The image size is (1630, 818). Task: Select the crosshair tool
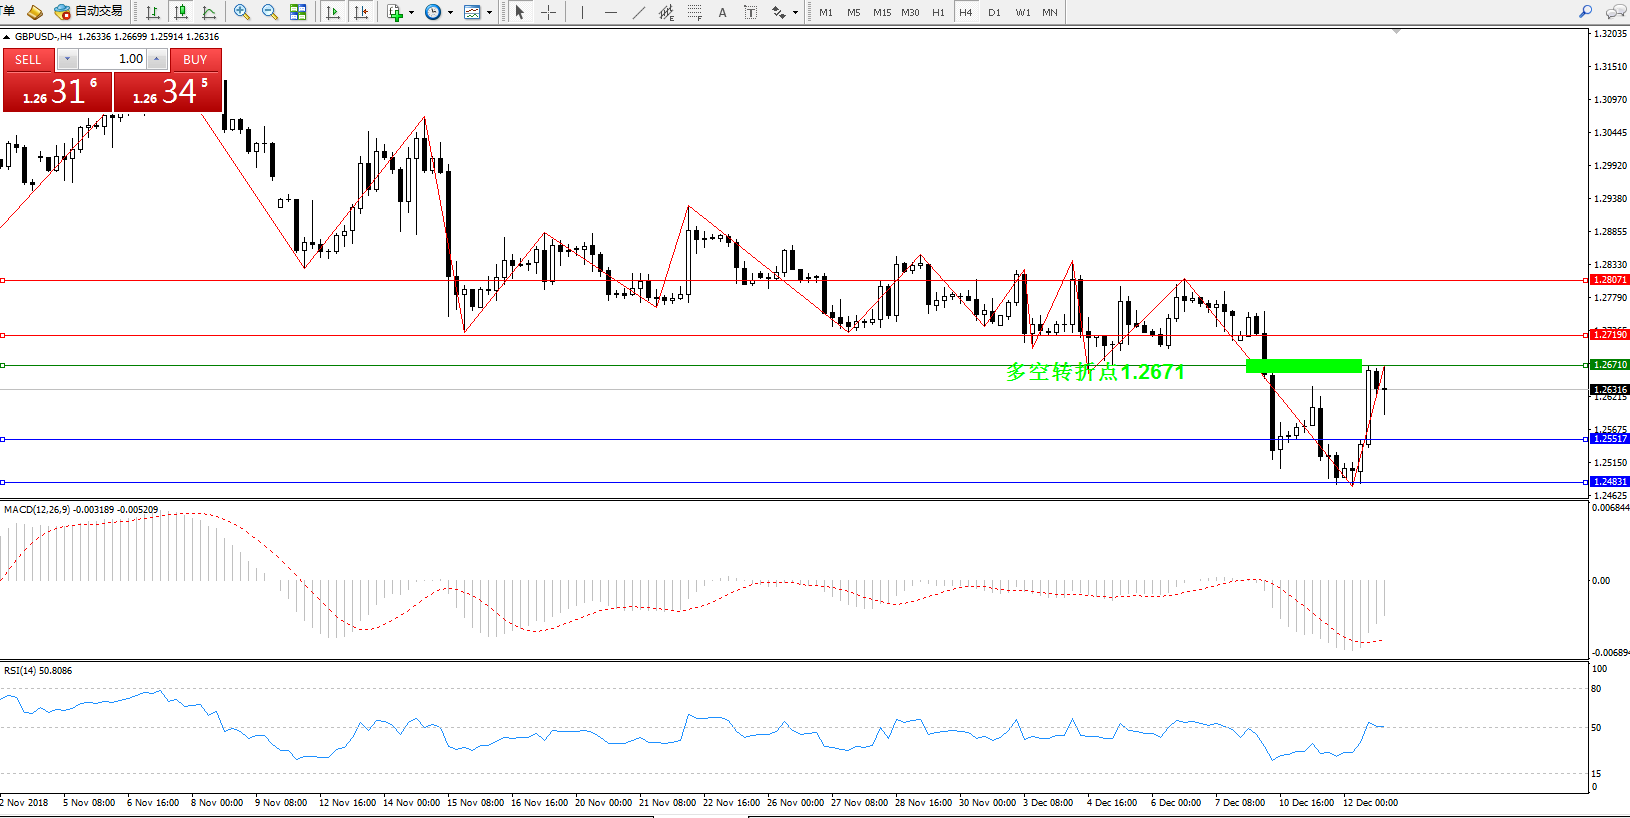pyautogui.click(x=548, y=12)
